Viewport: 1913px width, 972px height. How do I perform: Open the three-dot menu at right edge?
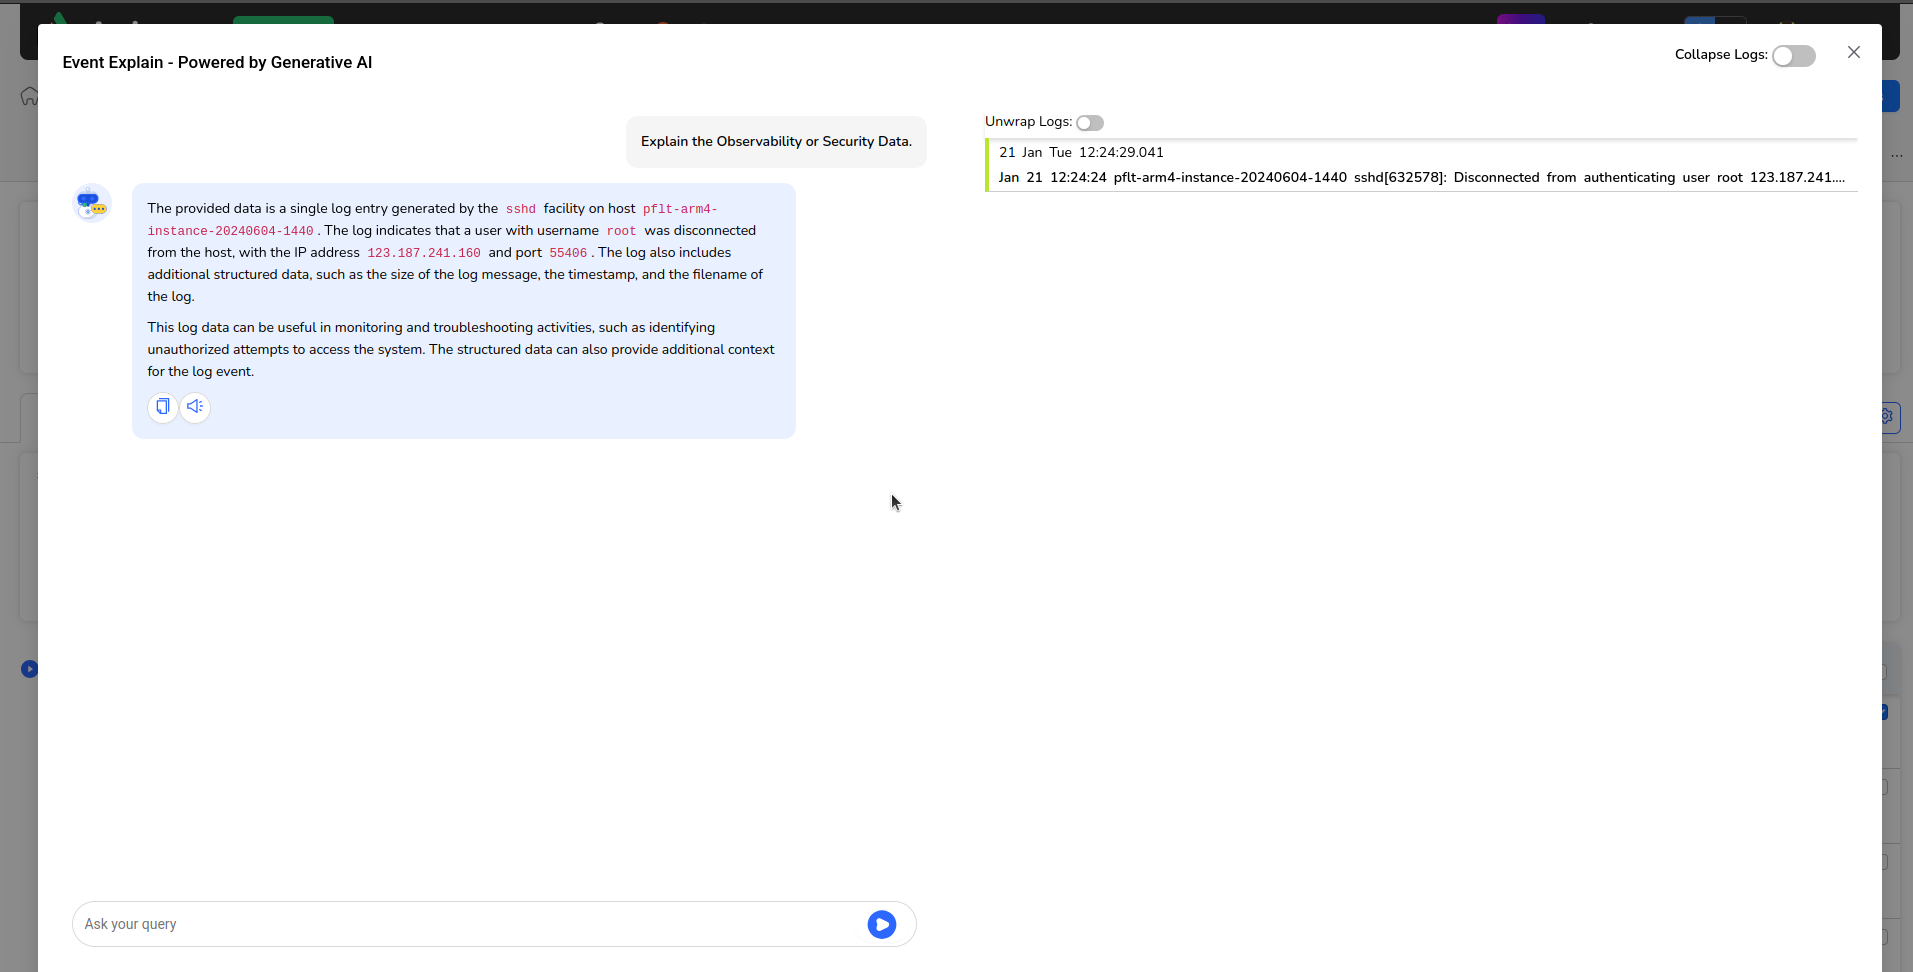pyautogui.click(x=1897, y=156)
